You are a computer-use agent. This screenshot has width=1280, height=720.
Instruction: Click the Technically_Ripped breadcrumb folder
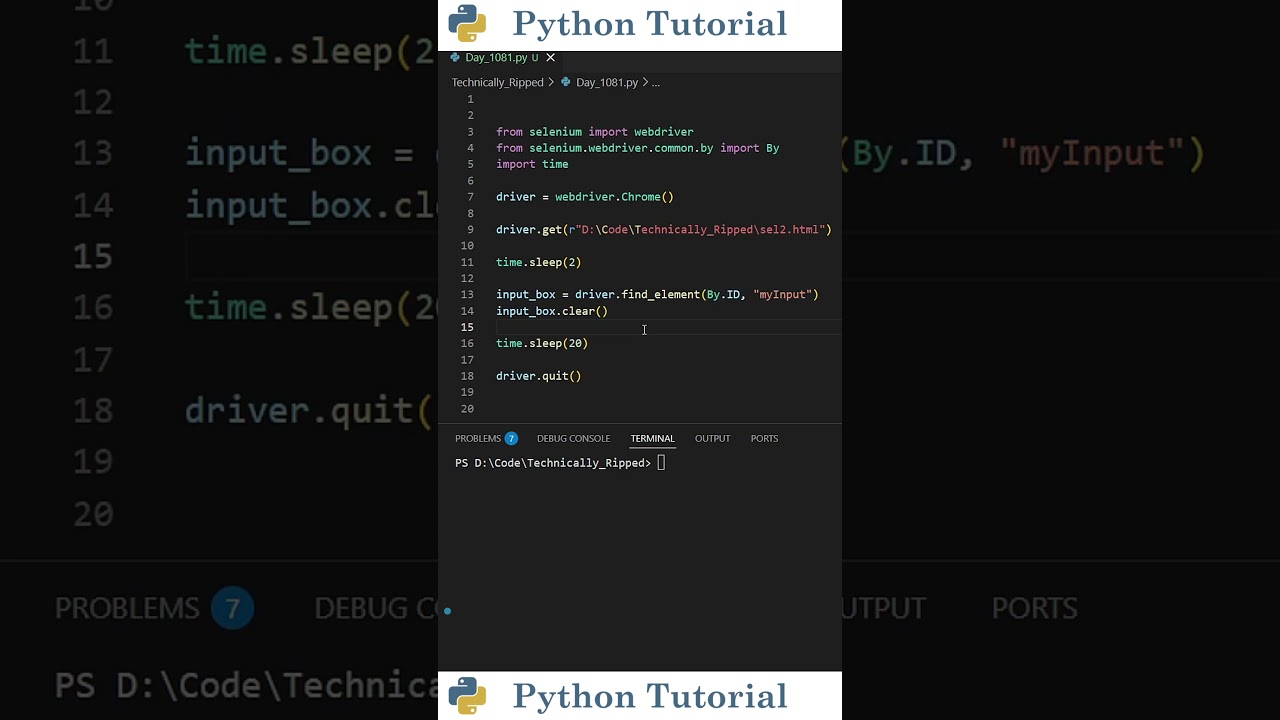[x=497, y=83]
